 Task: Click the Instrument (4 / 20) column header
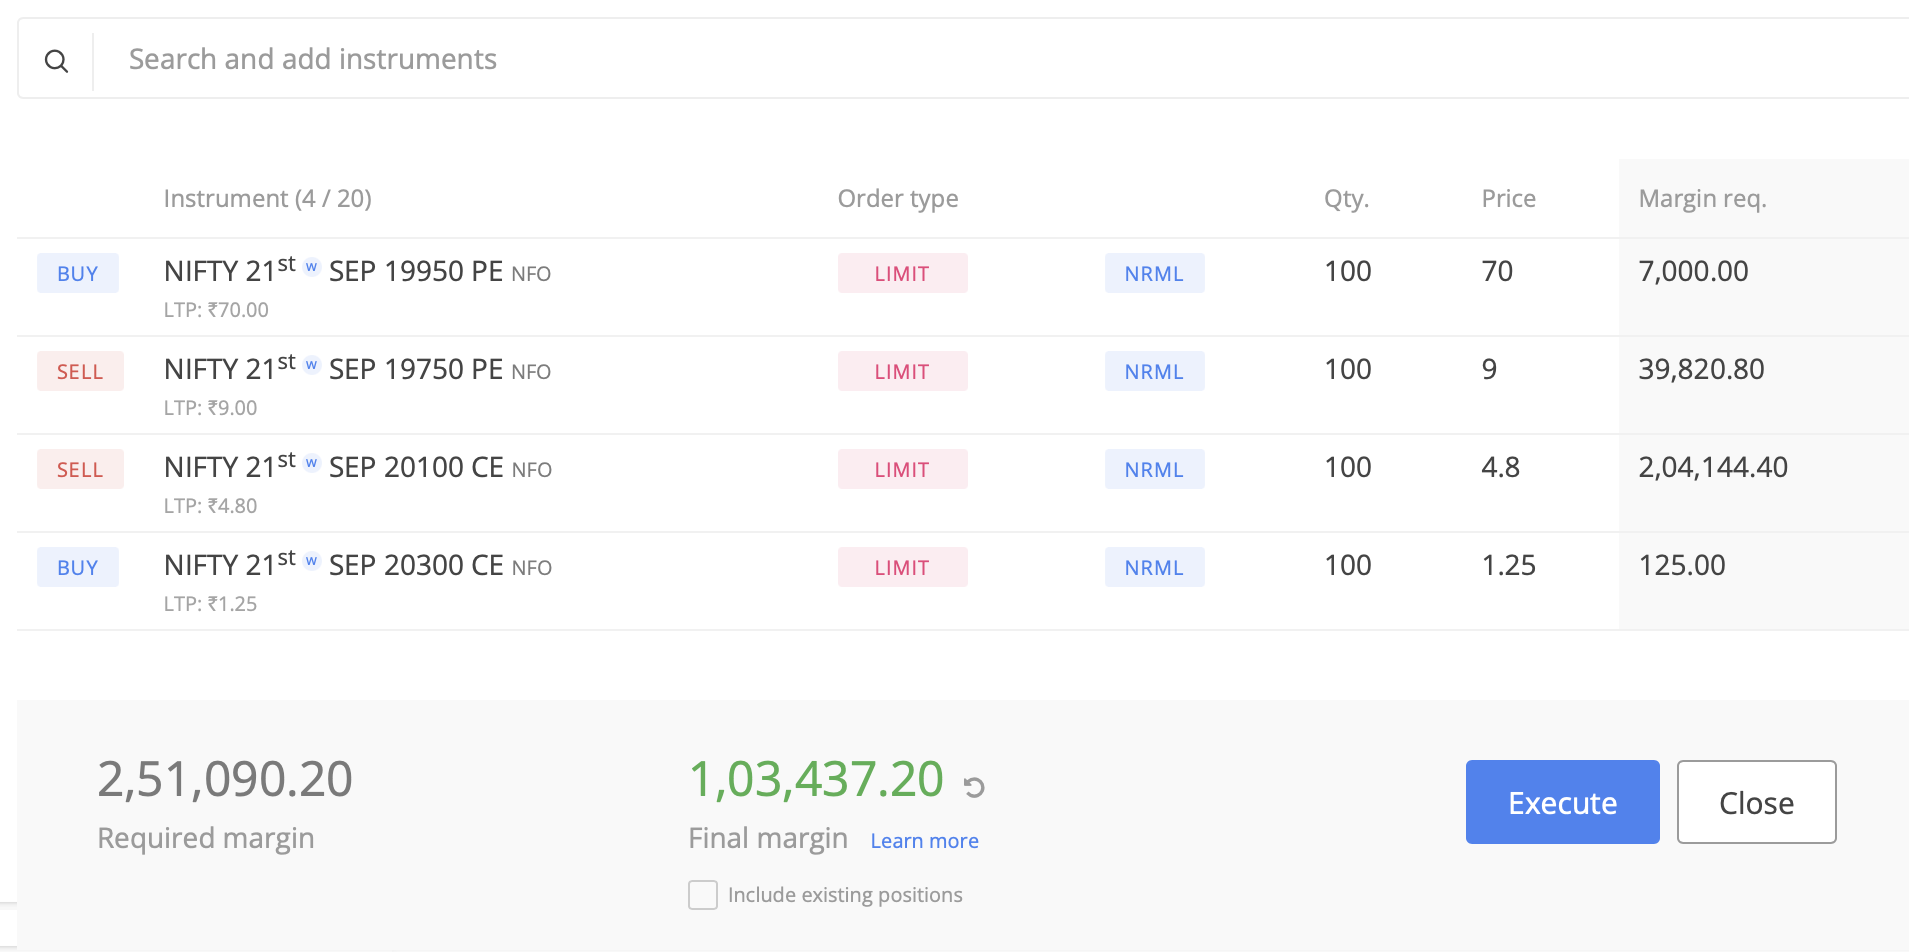click(267, 199)
